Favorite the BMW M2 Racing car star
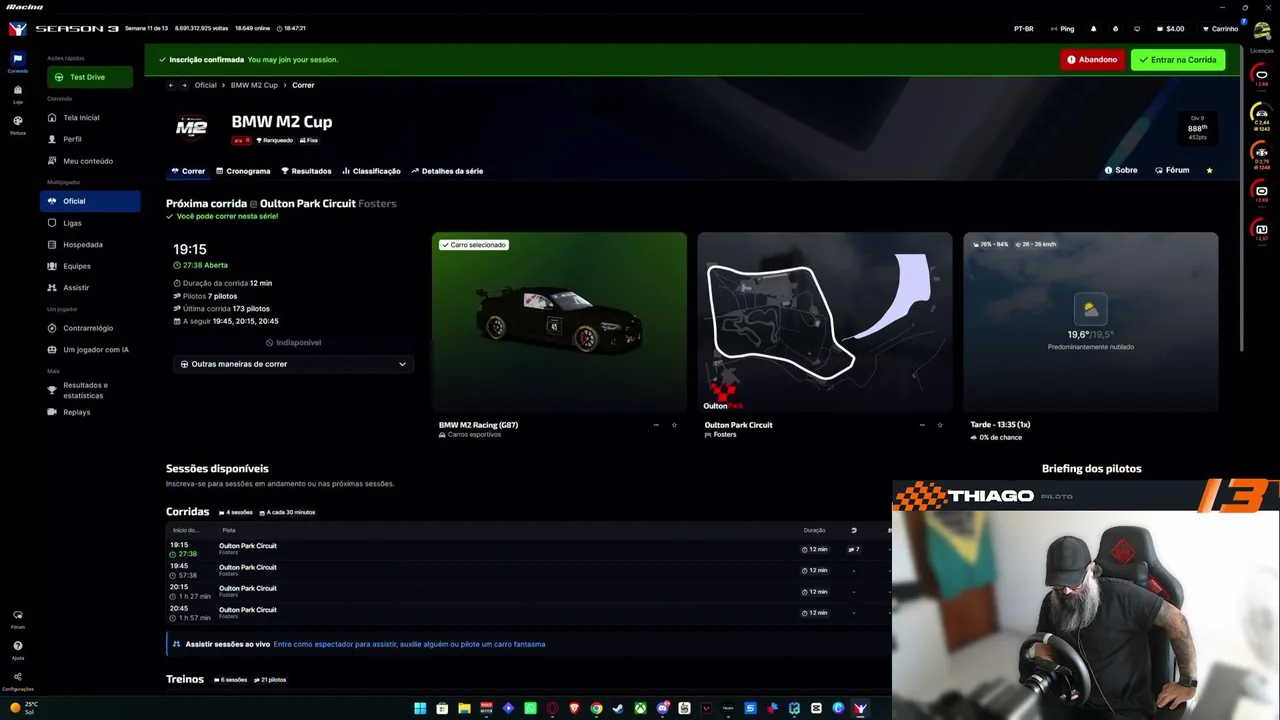This screenshot has height=720, width=1280. (674, 425)
